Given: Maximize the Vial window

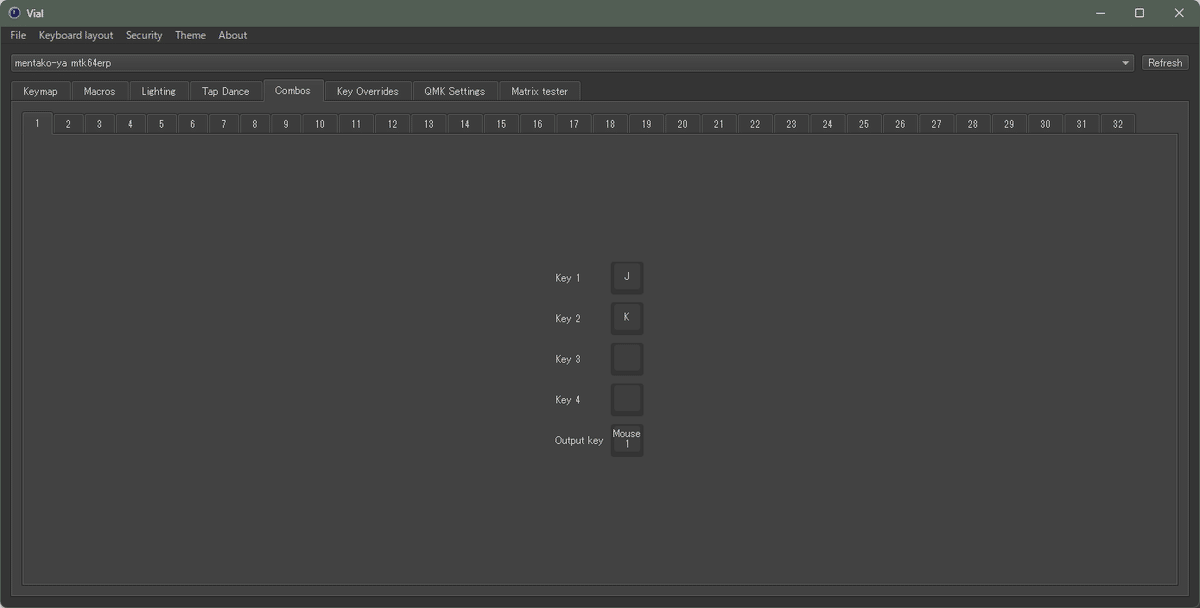Looking at the screenshot, I should [x=1139, y=13].
